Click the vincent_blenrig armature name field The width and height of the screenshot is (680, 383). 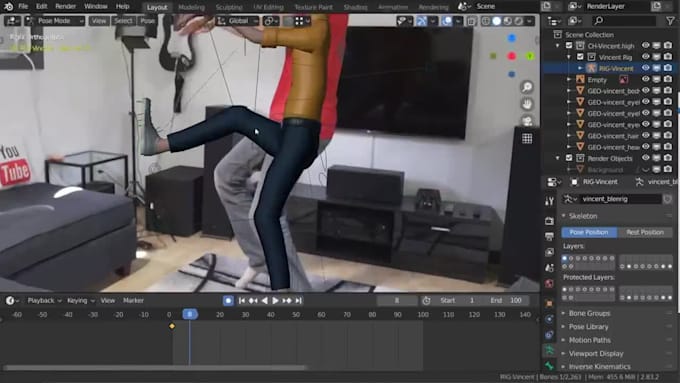point(621,199)
